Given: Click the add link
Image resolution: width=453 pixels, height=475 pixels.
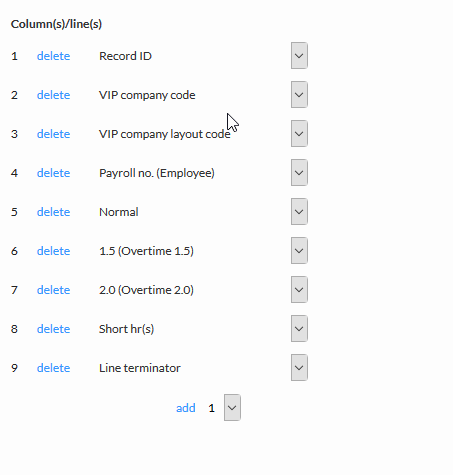Looking at the screenshot, I should 186,408.
